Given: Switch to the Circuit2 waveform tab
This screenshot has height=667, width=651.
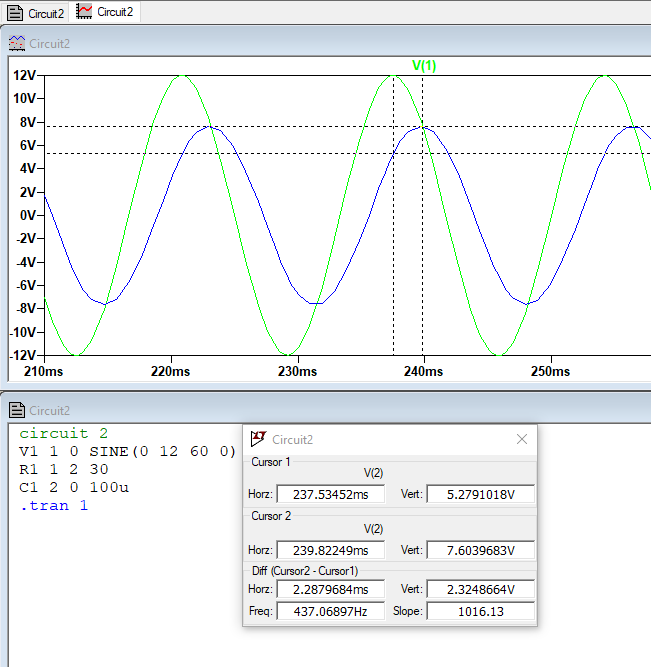Looking at the screenshot, I should (106, 12).
